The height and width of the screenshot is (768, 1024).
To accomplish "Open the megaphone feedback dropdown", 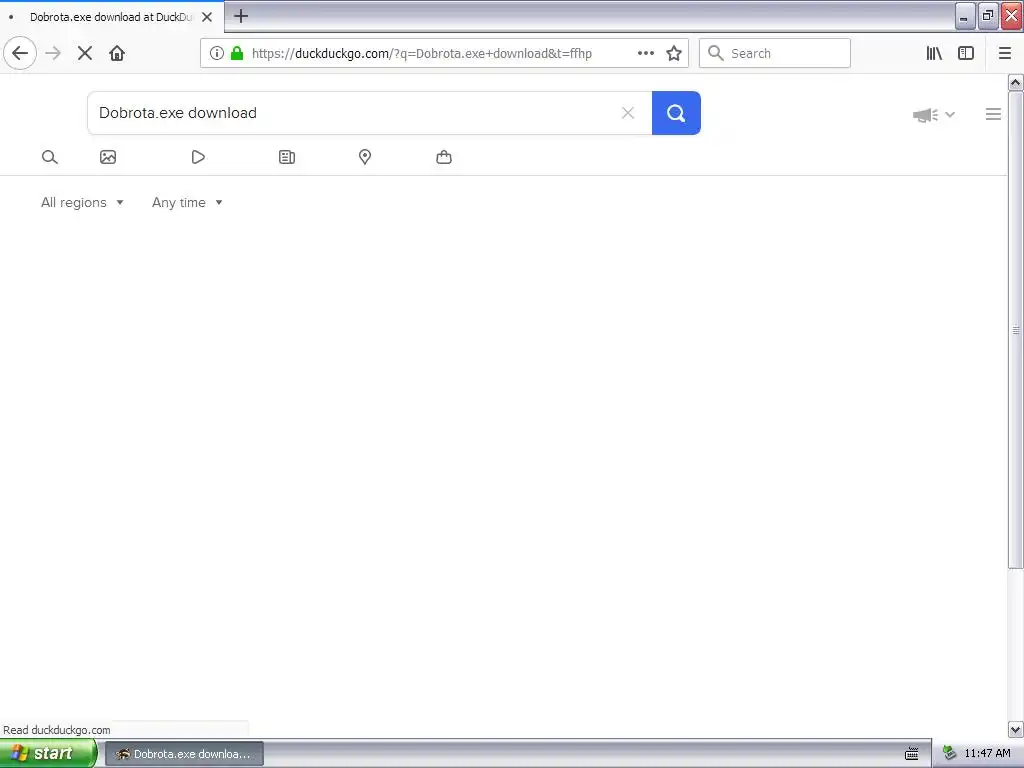I will 934,115.
